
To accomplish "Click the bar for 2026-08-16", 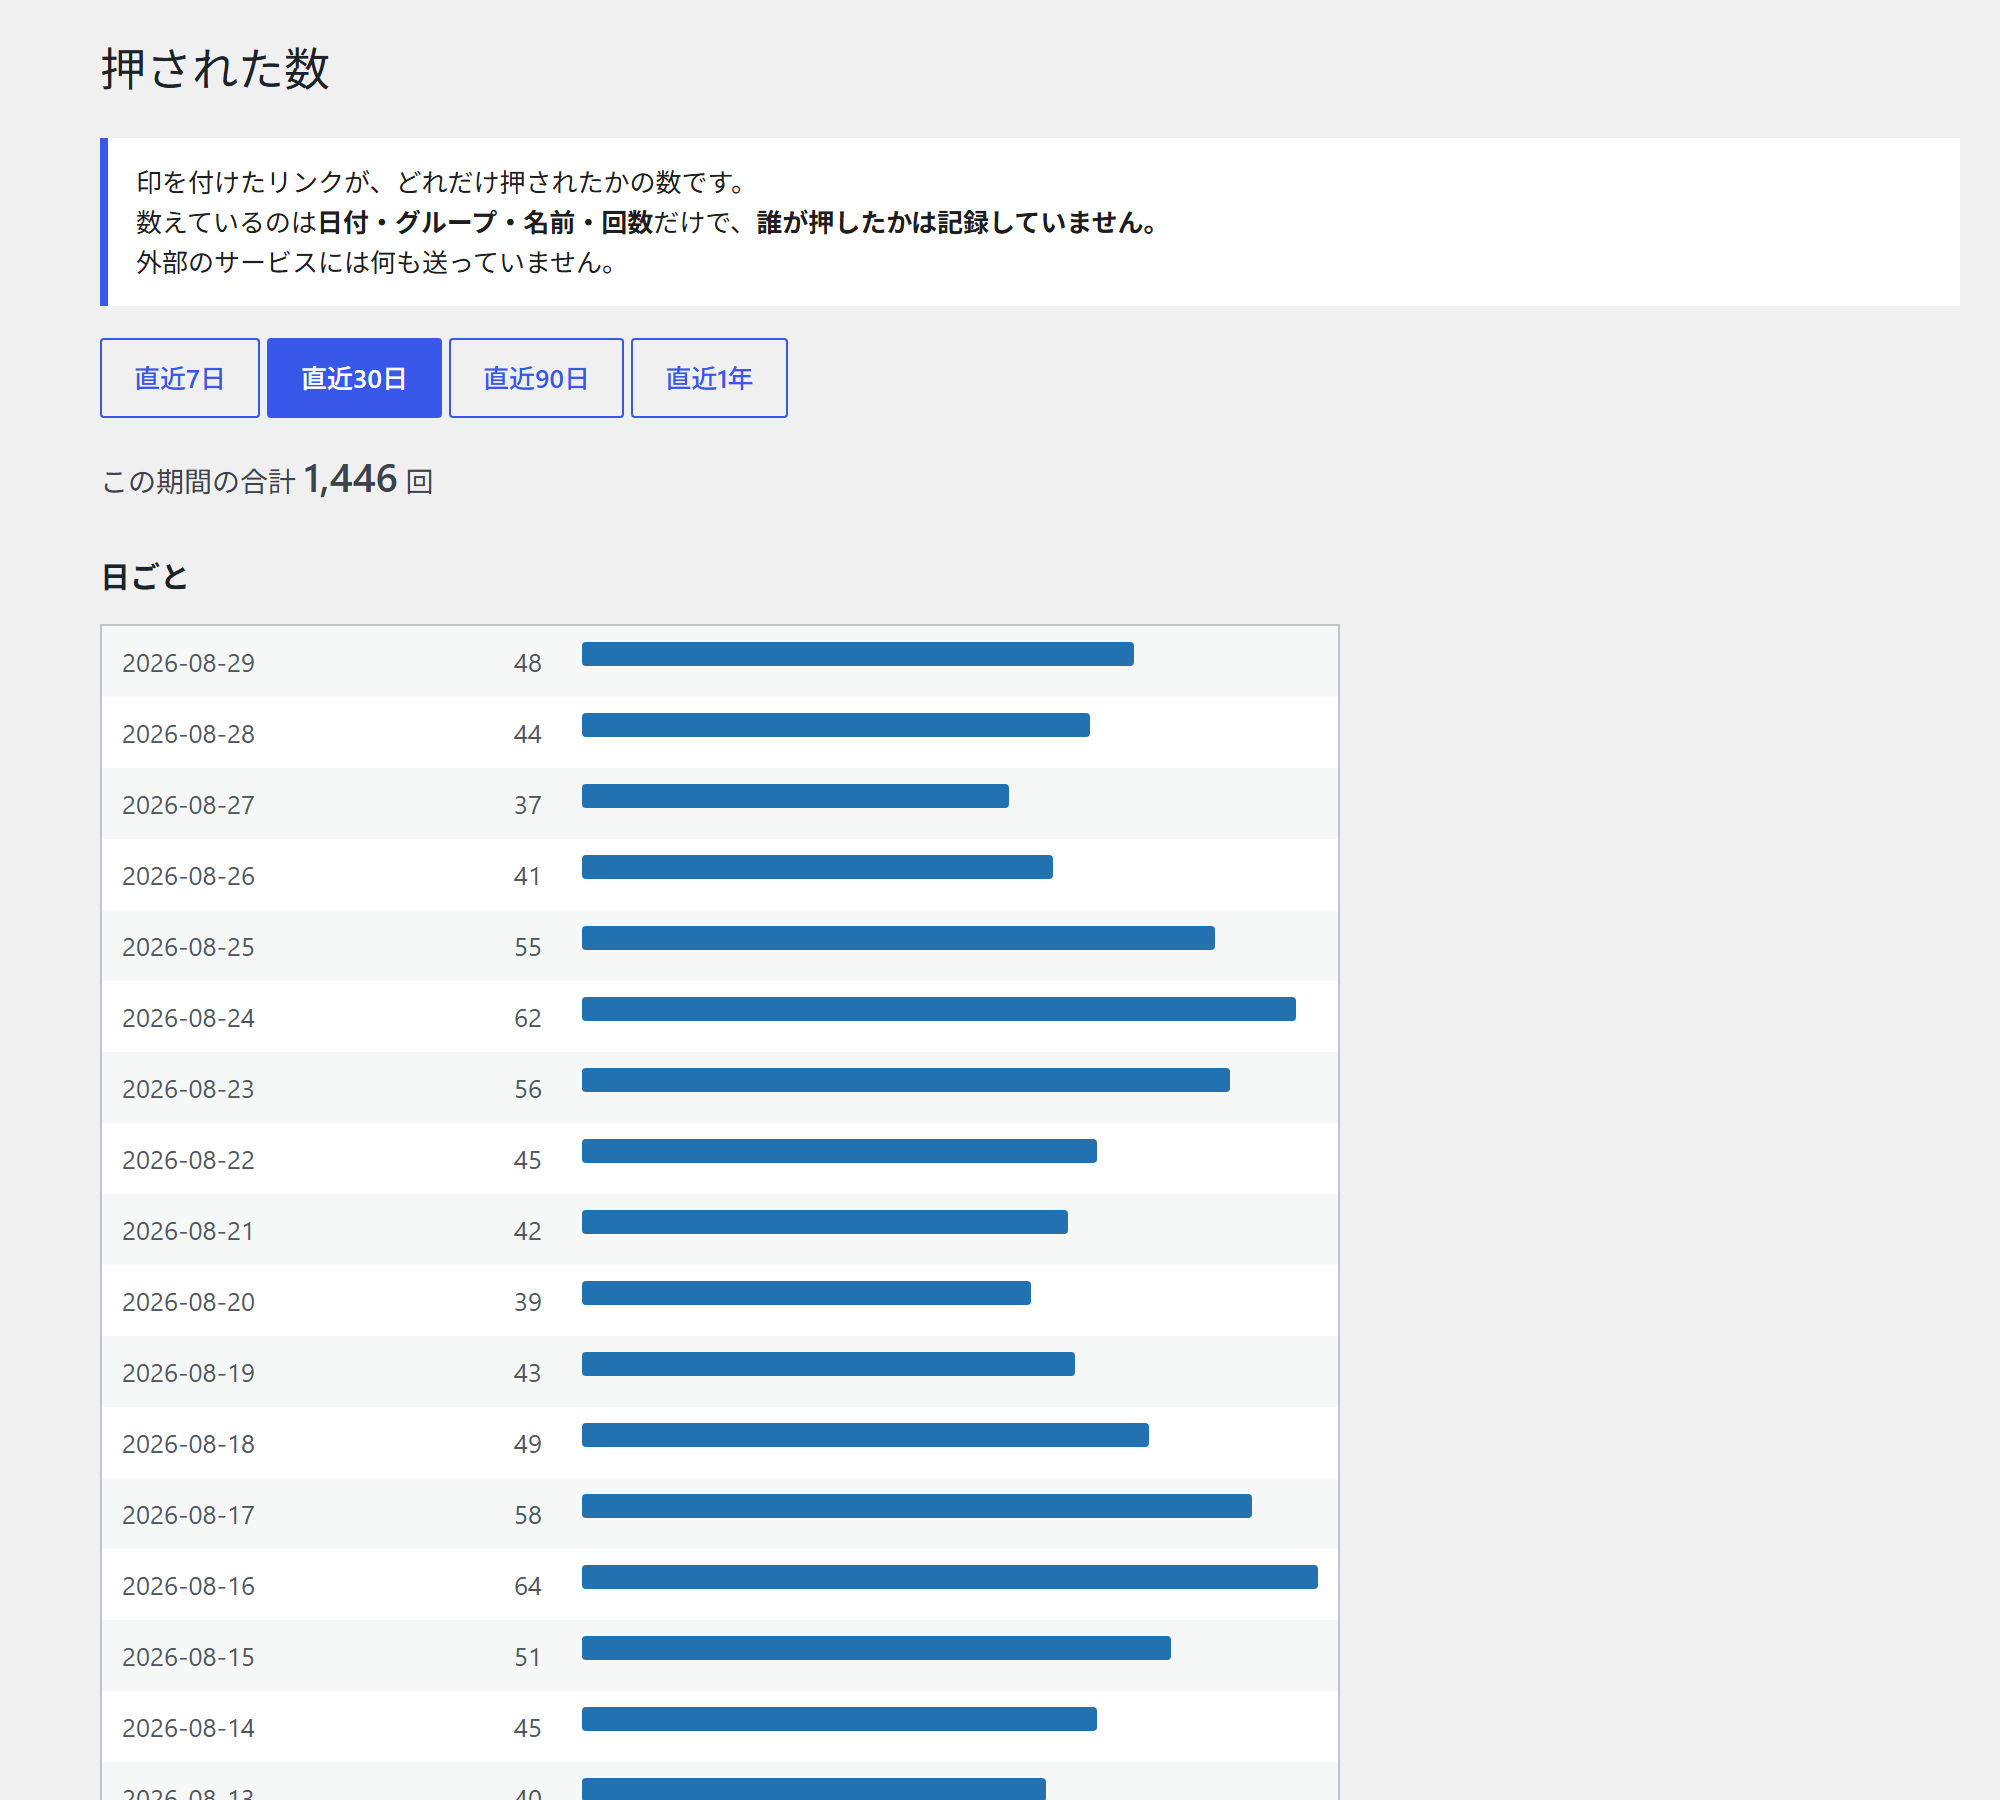I will (x=950, y=1577).
